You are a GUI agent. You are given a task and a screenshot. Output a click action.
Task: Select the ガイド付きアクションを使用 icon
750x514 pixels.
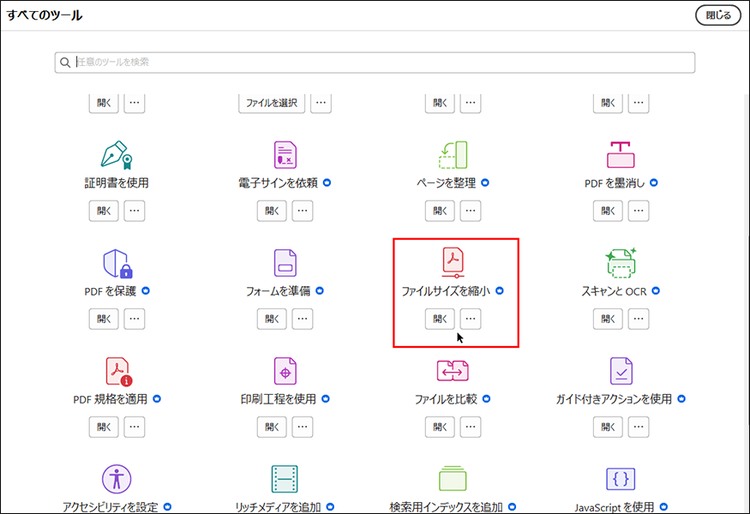click(621, 371)
